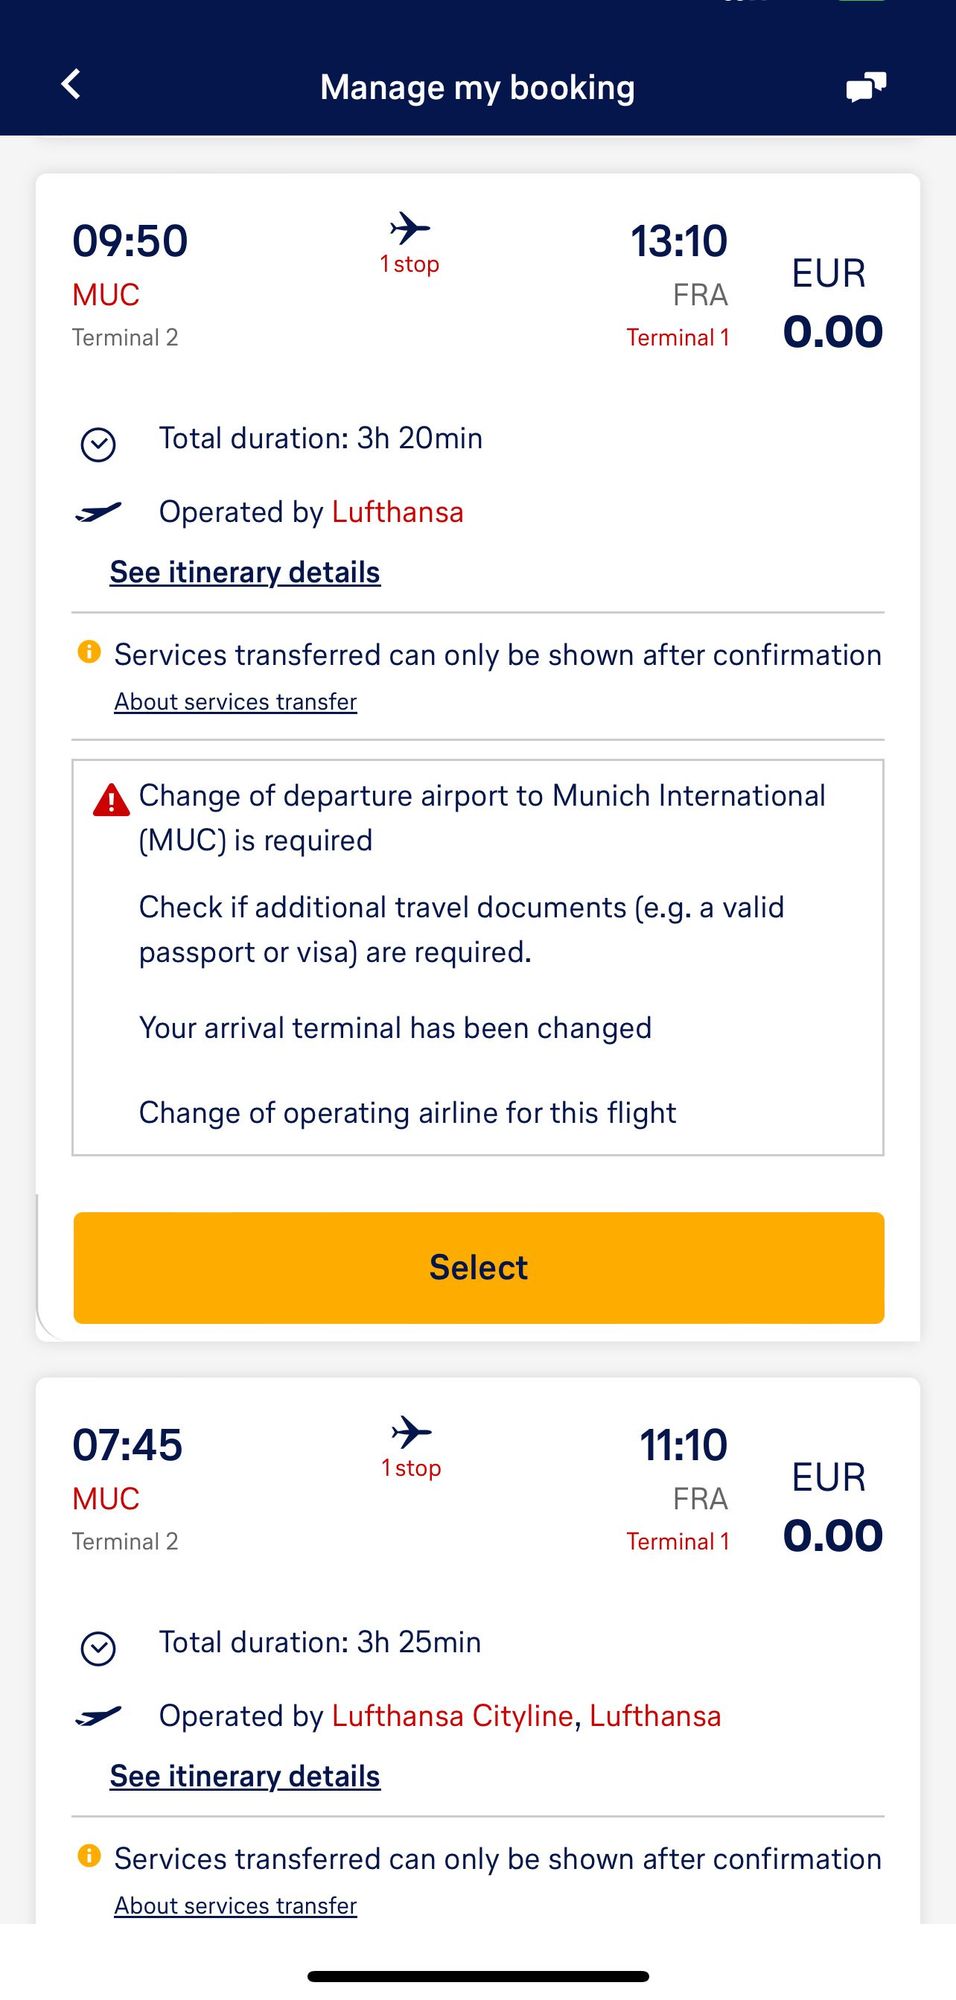Tap the Lufthansa crane icon in the second card
The image size is (956, 2000).
(x=98, y=1716)
